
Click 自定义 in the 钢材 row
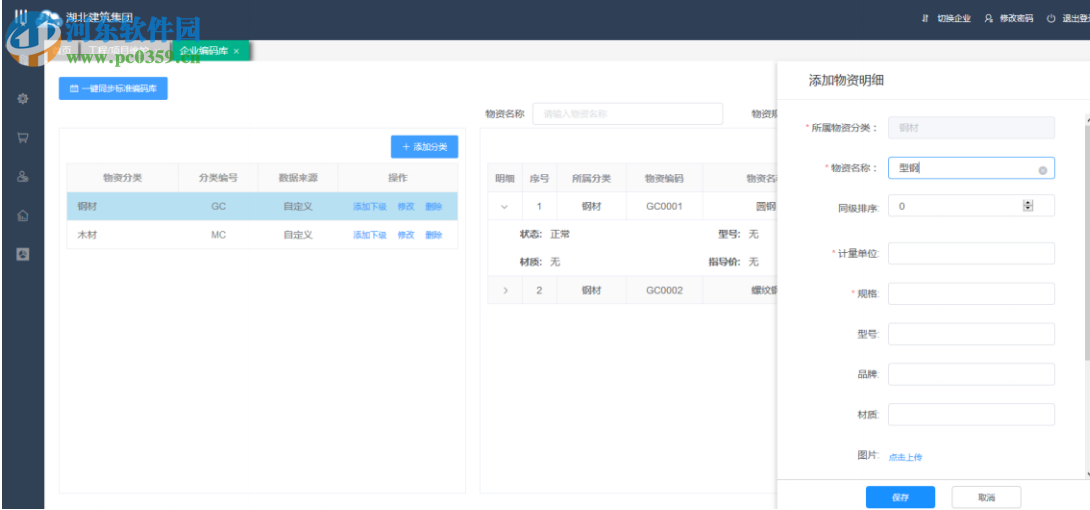[298, 206]
